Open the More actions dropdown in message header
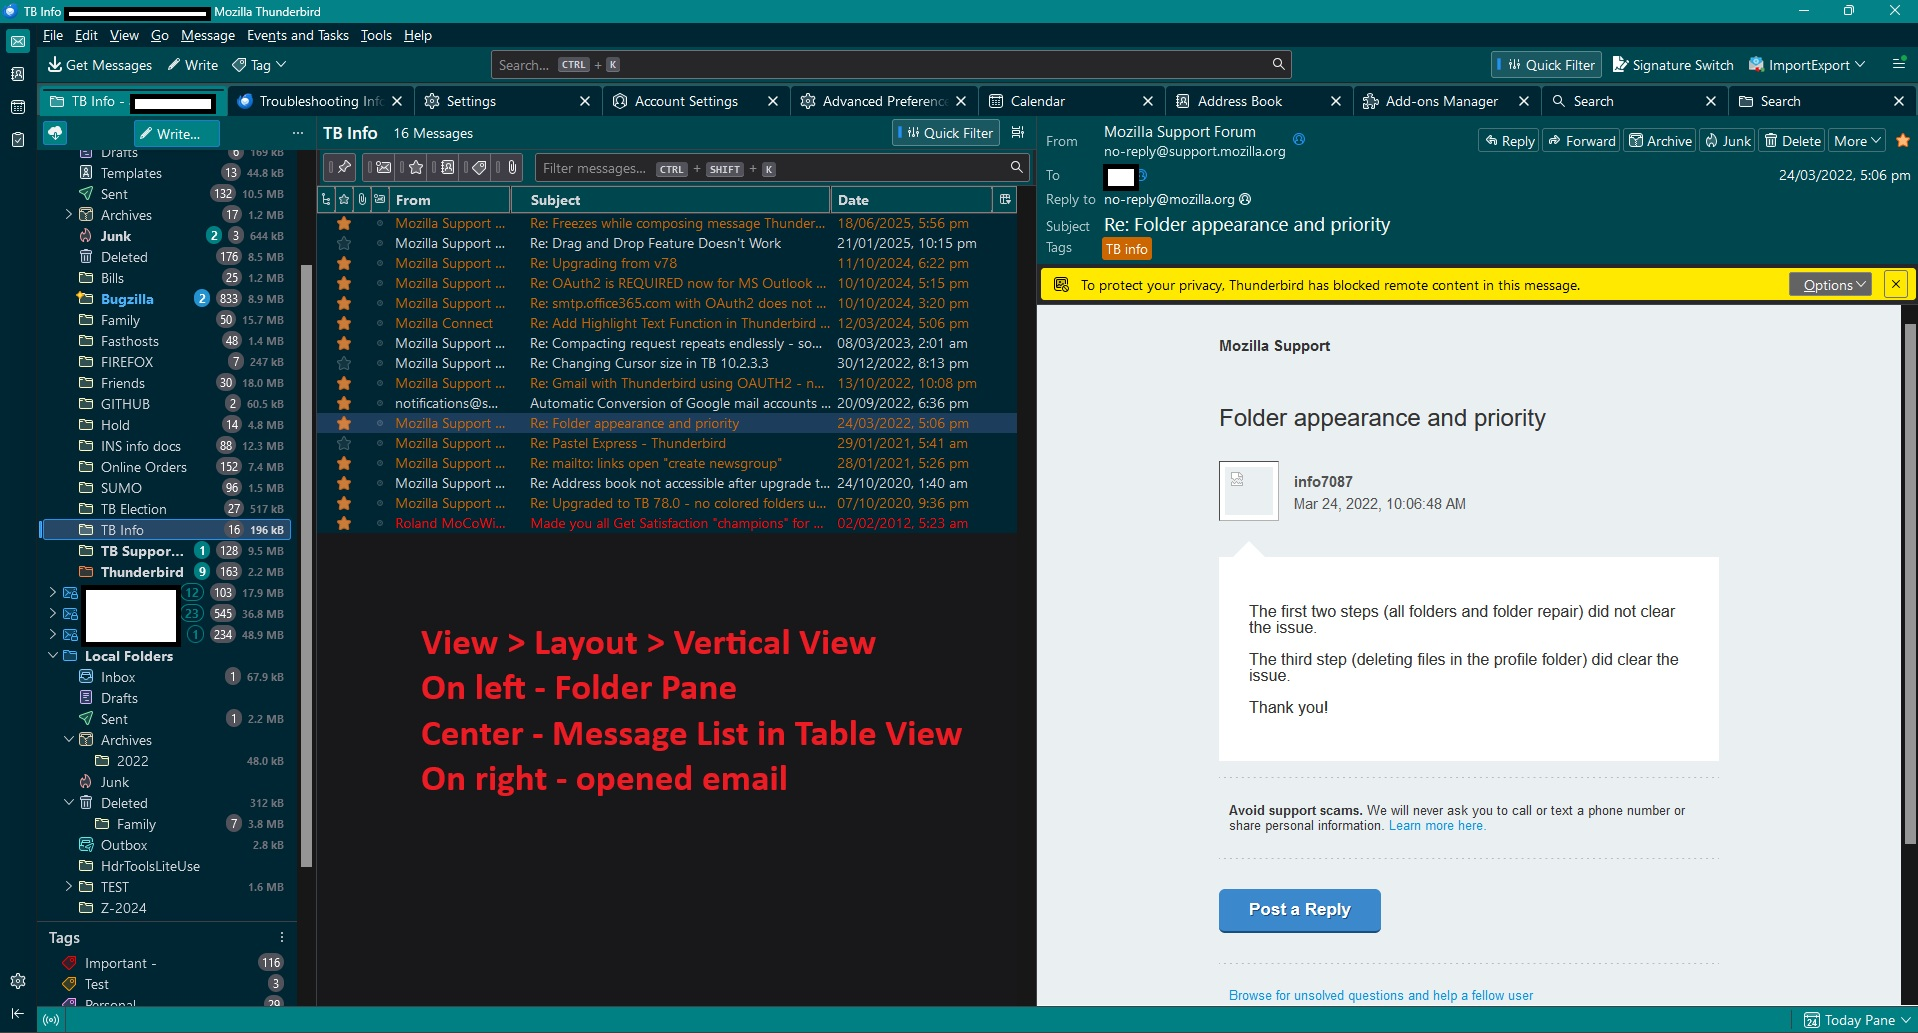The height and width of the screenshot is (1033, 1918). pos(1857,141)
